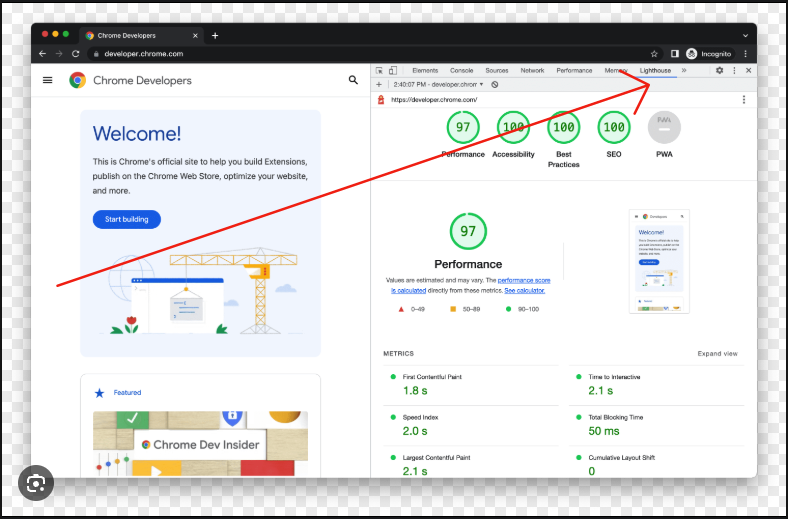Click the Featured label with star
Screen dimensions: 788x519
118,393
